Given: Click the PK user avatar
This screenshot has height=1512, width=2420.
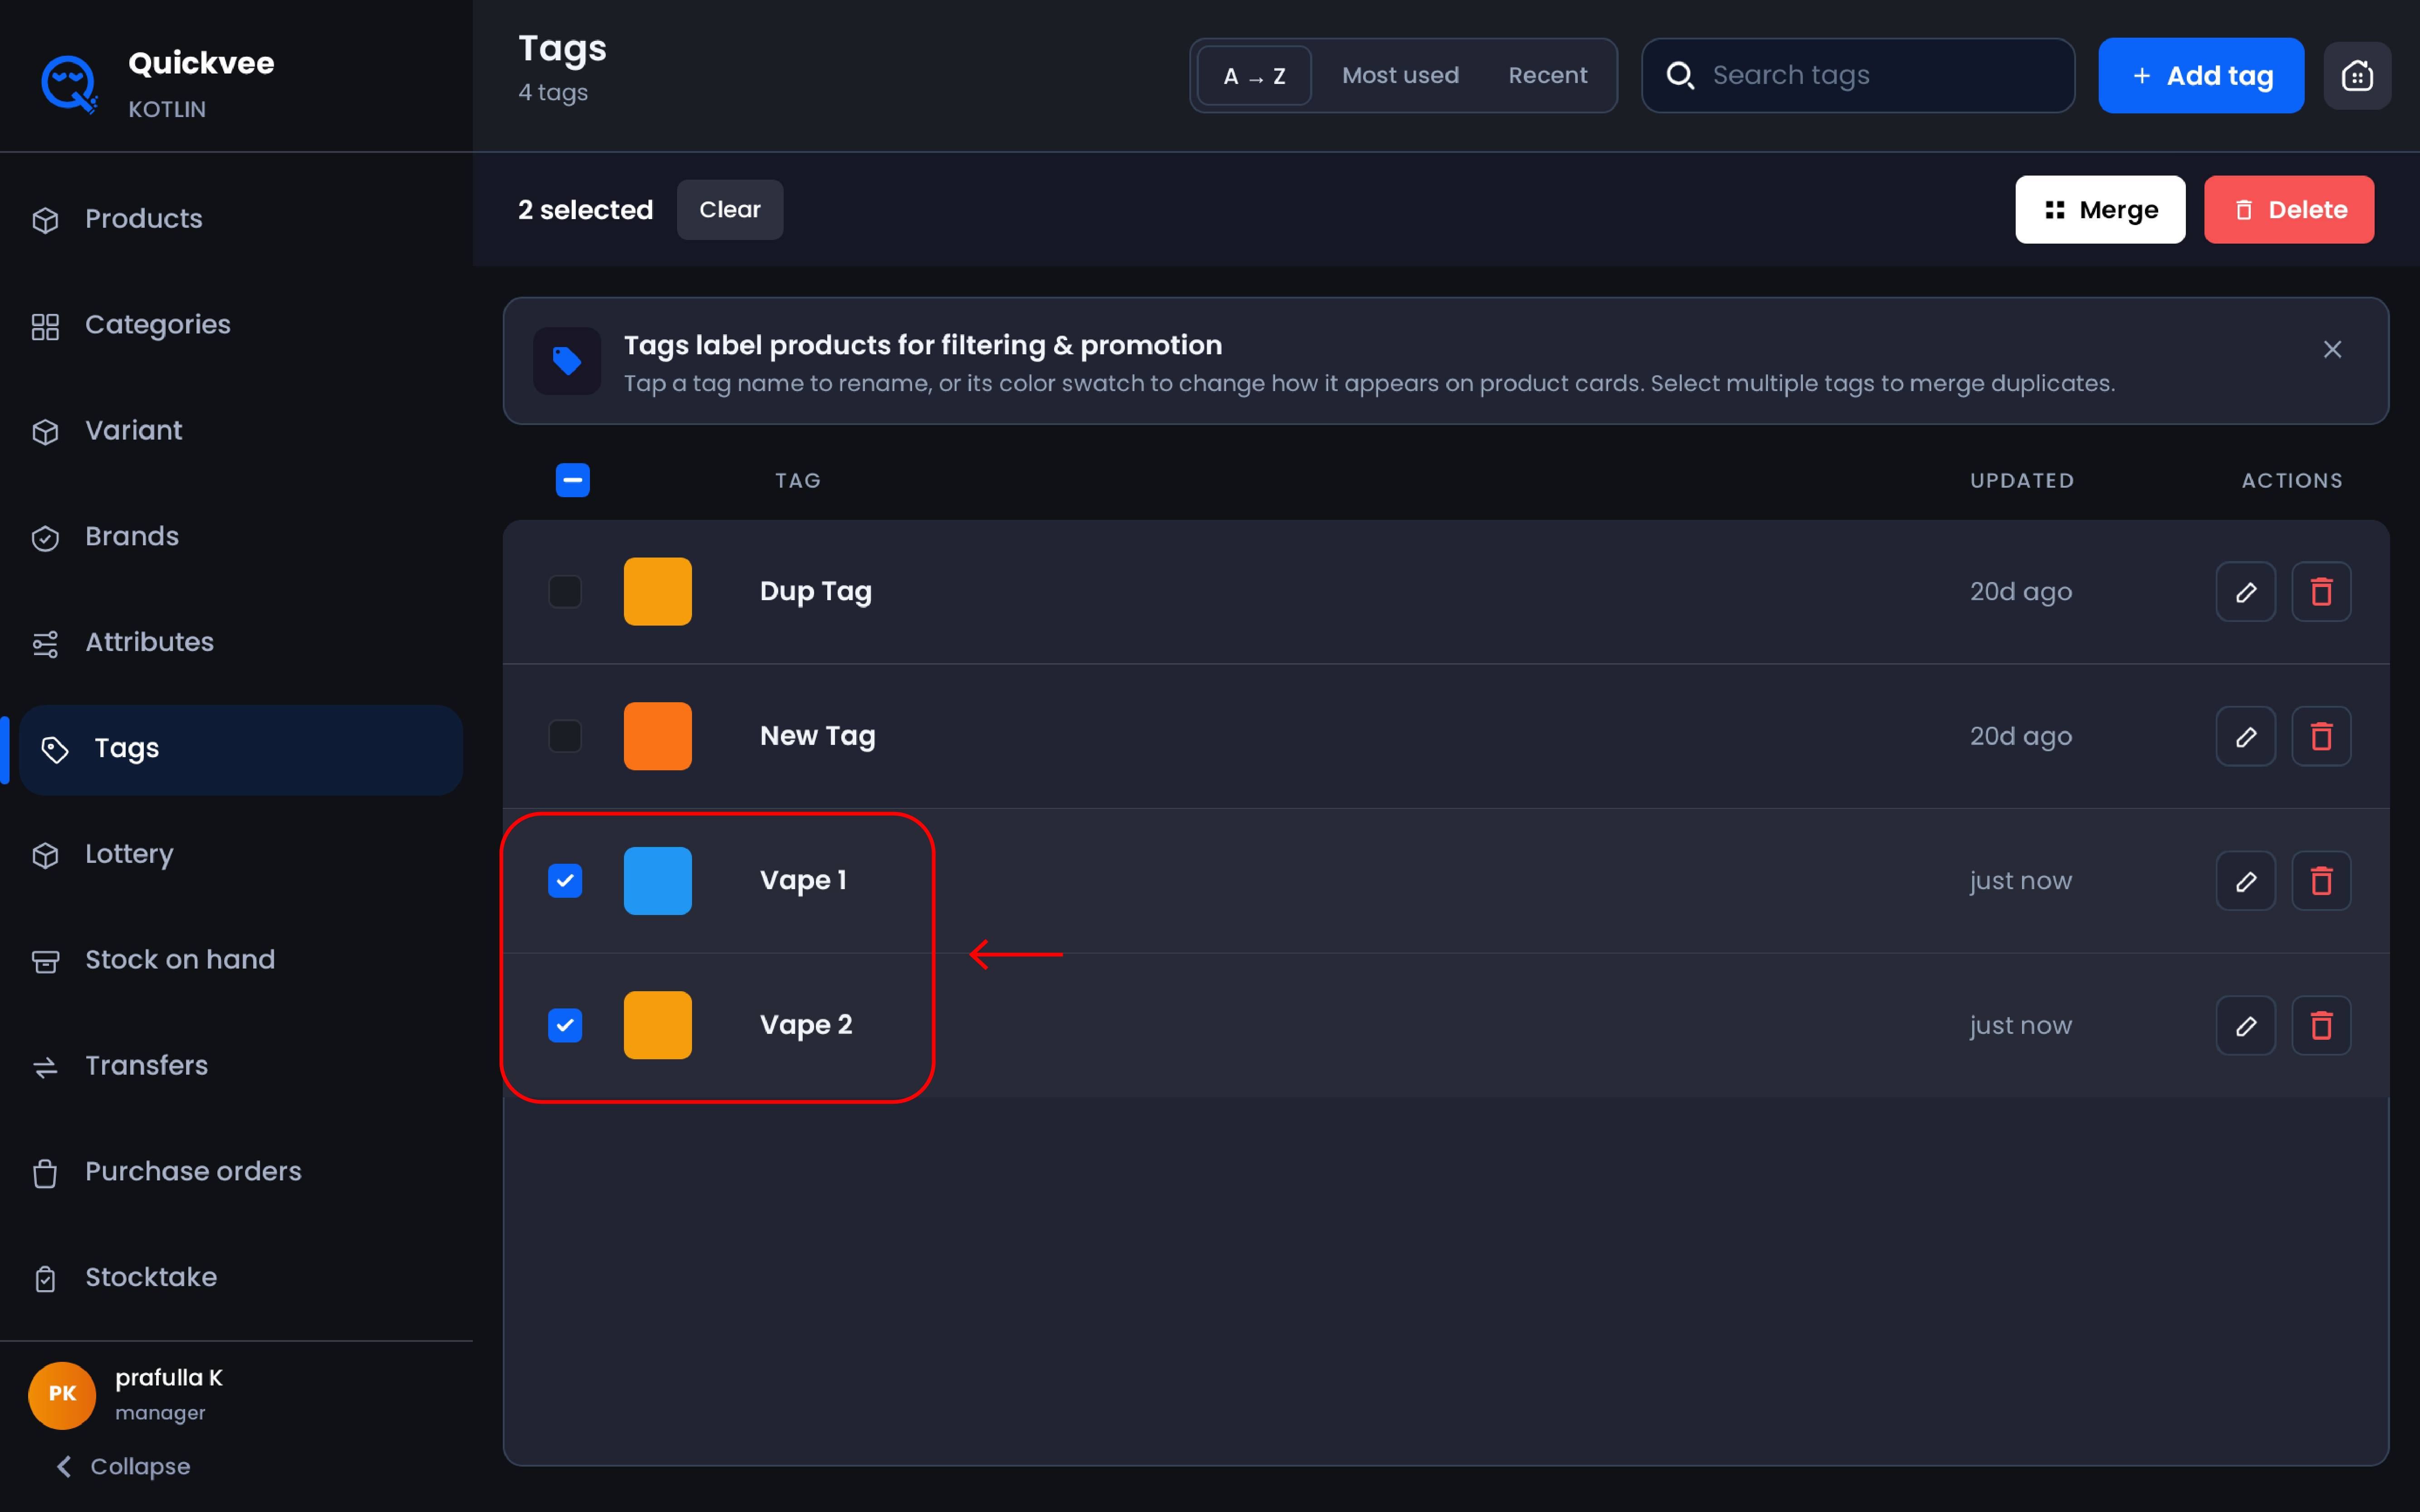Looking at the screenshot, I should 62,1395.
